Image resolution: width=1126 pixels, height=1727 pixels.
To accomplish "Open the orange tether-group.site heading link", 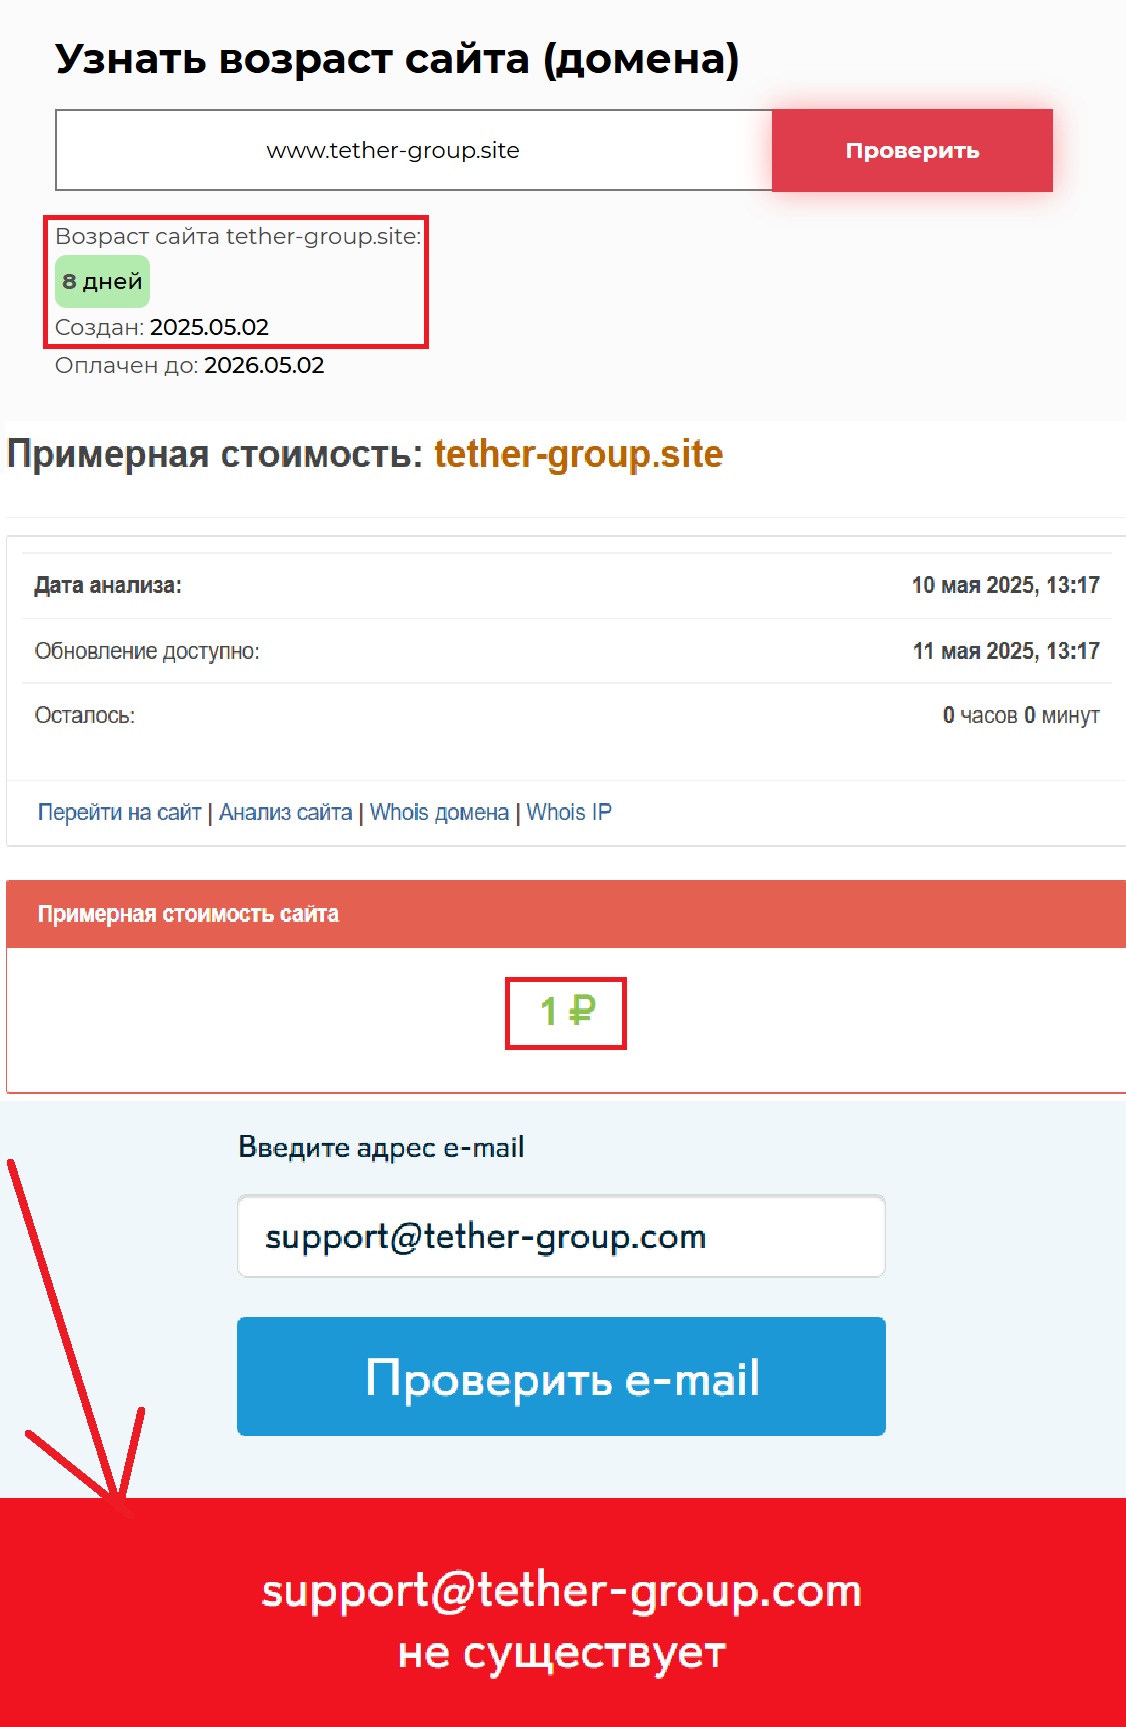I will [x=578, y=454].
